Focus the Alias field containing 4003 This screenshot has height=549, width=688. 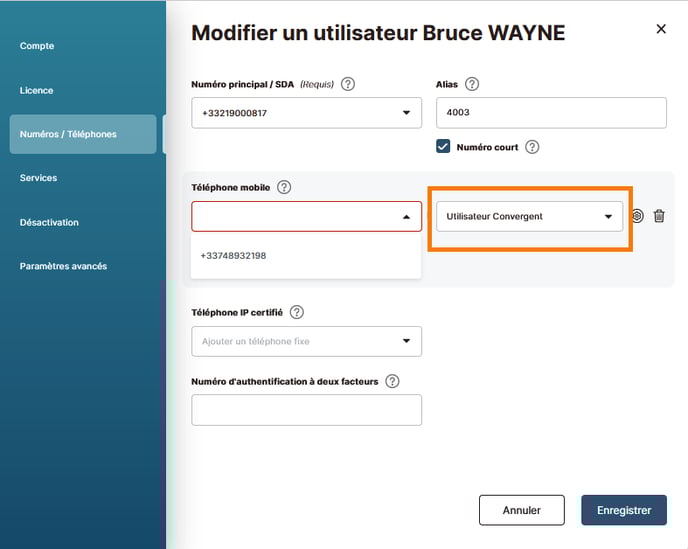(x=551, y=113)
